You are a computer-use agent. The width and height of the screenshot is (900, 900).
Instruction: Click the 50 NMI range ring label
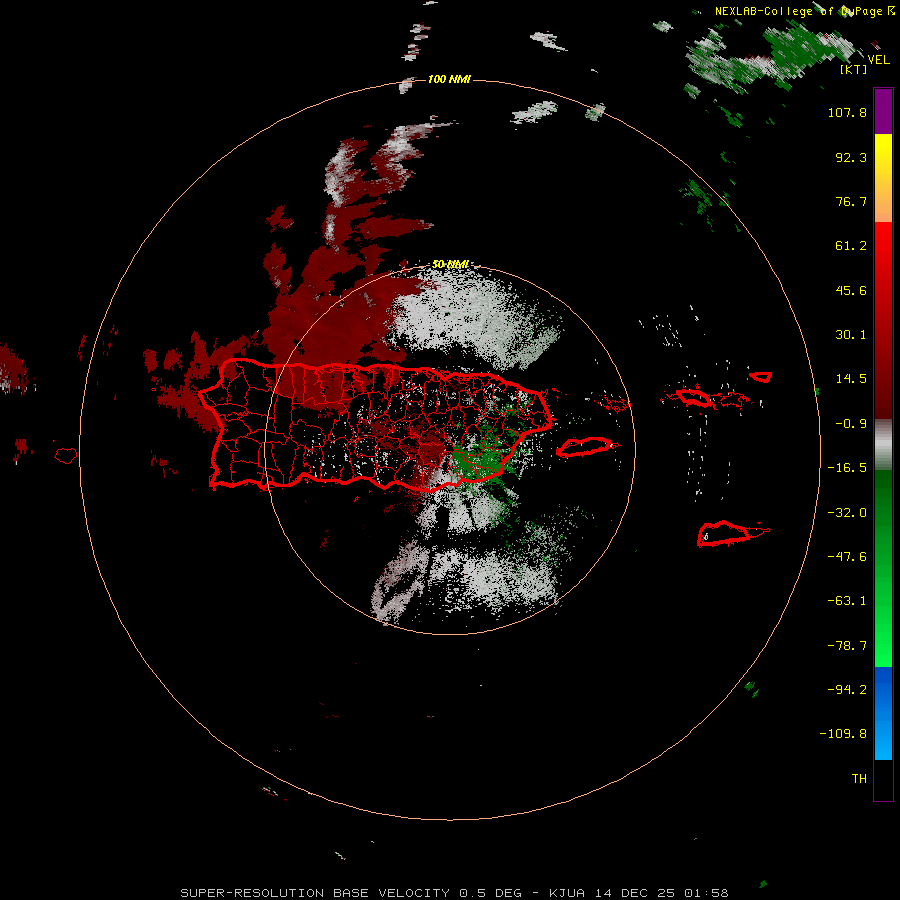450,264
